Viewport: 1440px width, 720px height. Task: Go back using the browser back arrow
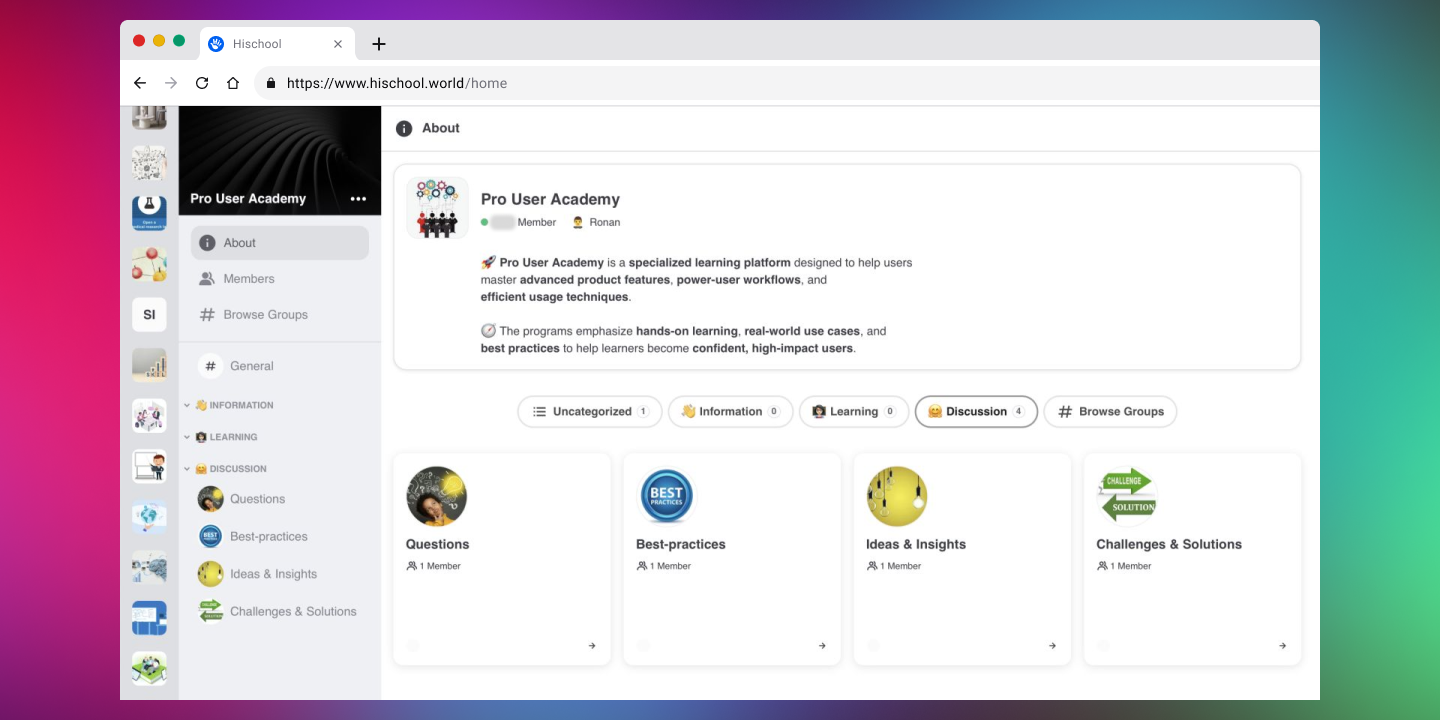[140, 83]
